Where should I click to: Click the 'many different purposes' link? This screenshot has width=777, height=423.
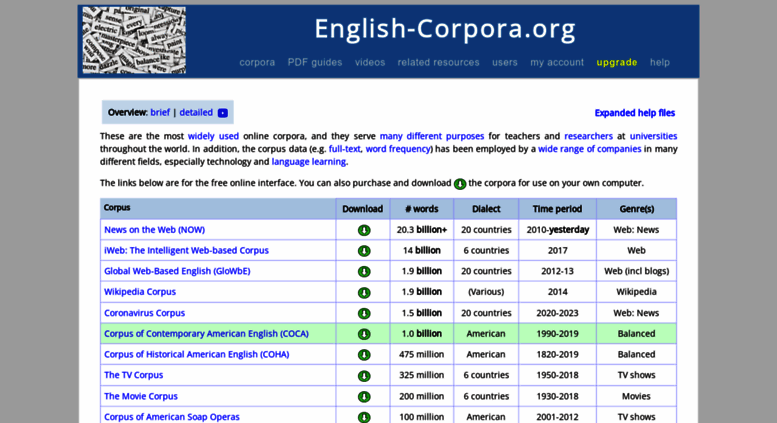coord(432,136)
